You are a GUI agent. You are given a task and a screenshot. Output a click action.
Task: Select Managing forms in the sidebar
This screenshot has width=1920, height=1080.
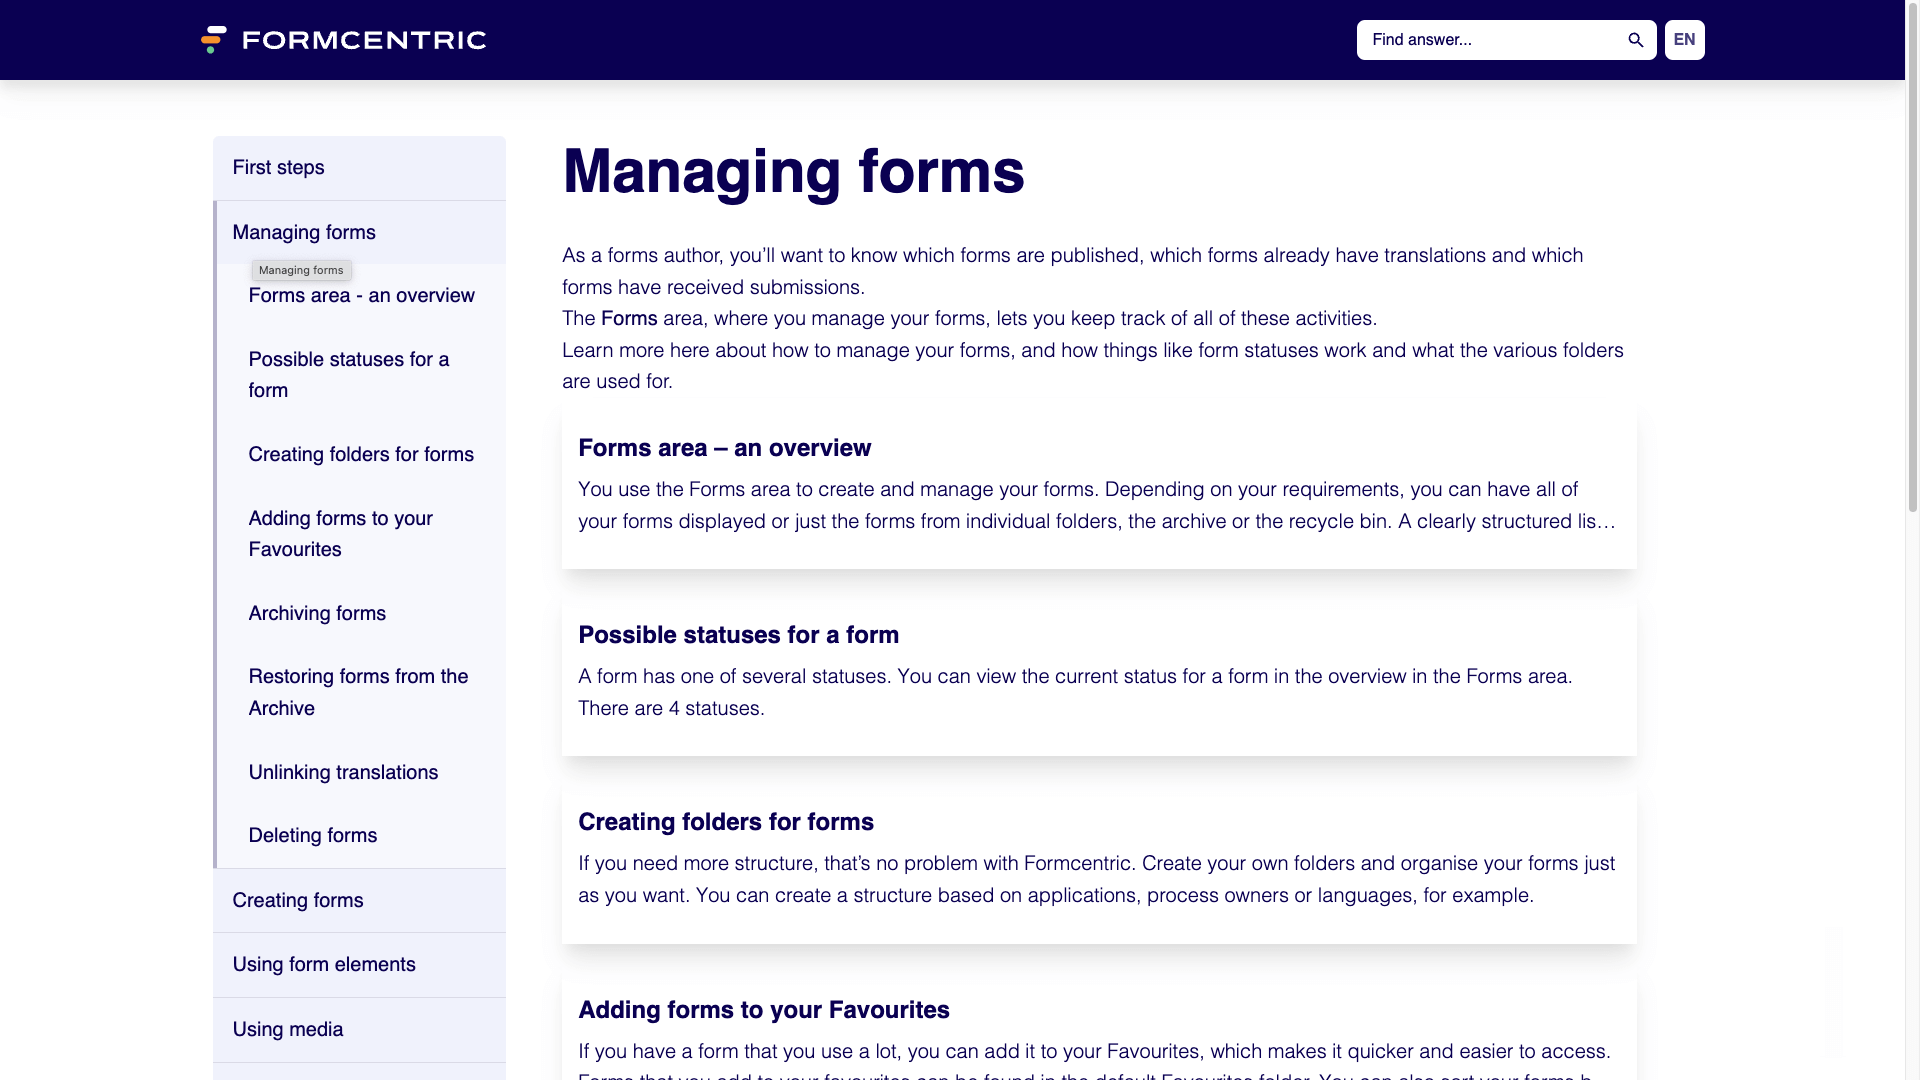coord(304,232)
